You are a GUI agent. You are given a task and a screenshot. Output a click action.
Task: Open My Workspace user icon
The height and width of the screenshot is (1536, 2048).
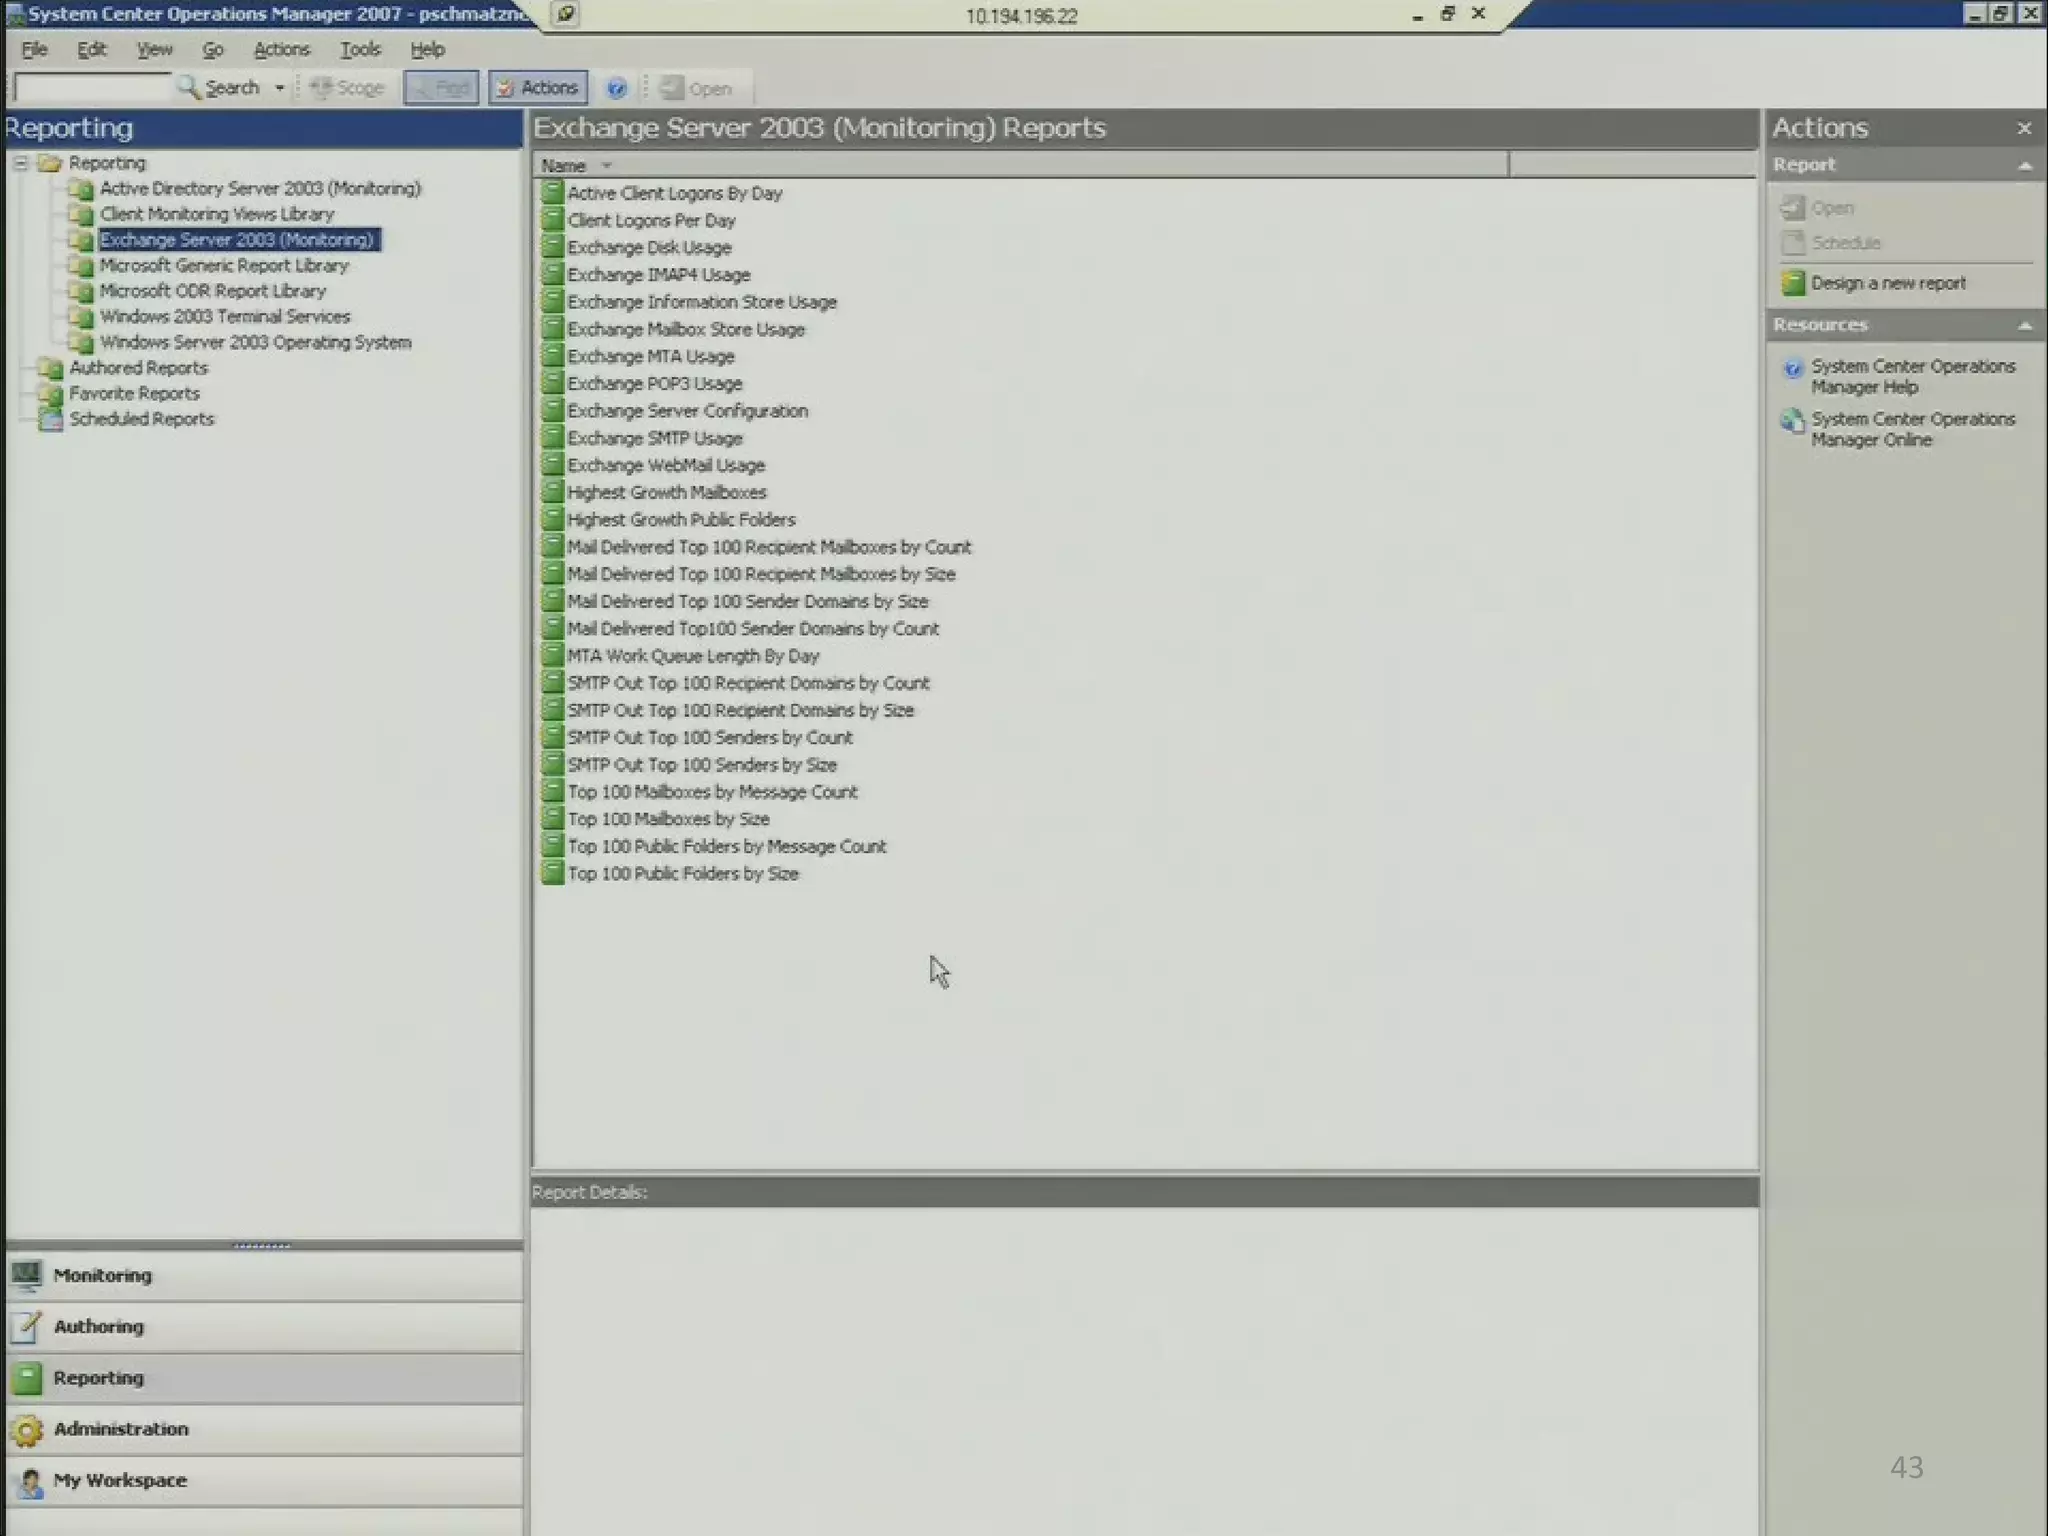coord(29,1481)
